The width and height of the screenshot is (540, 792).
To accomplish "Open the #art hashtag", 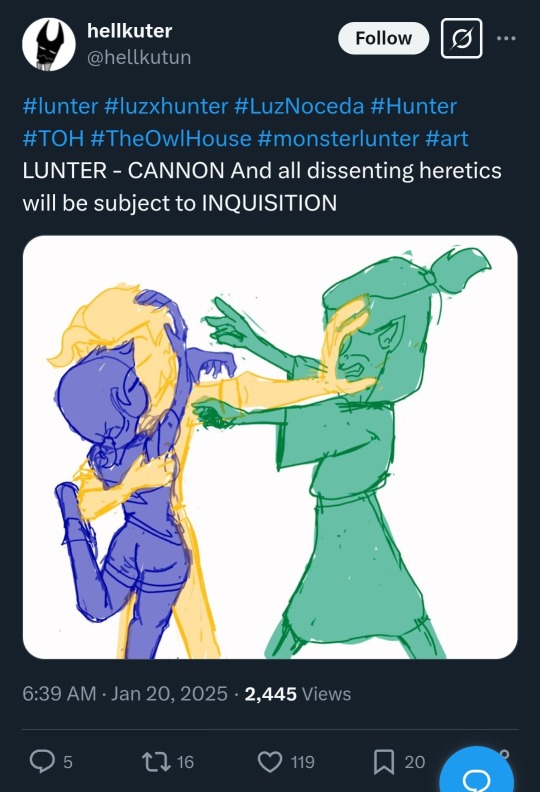I will pyautogui.click(x=447, y=139).
